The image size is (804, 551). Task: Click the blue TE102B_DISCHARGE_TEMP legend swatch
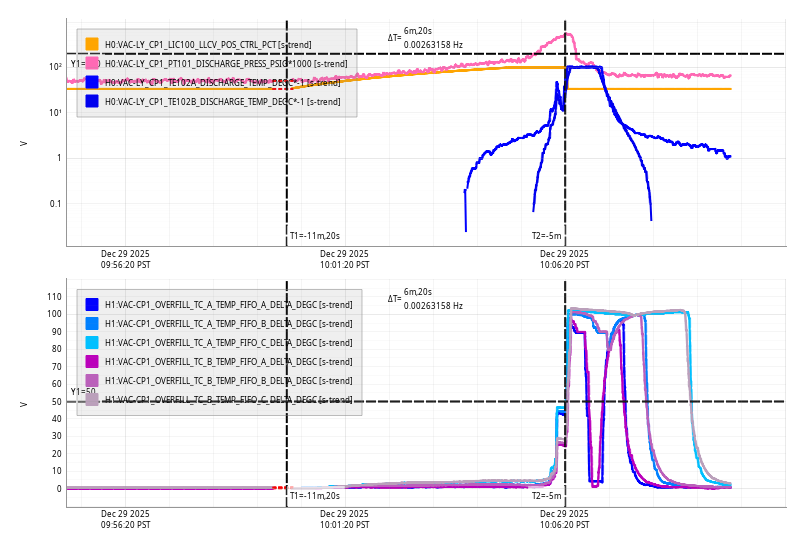(x=92, y=101)
